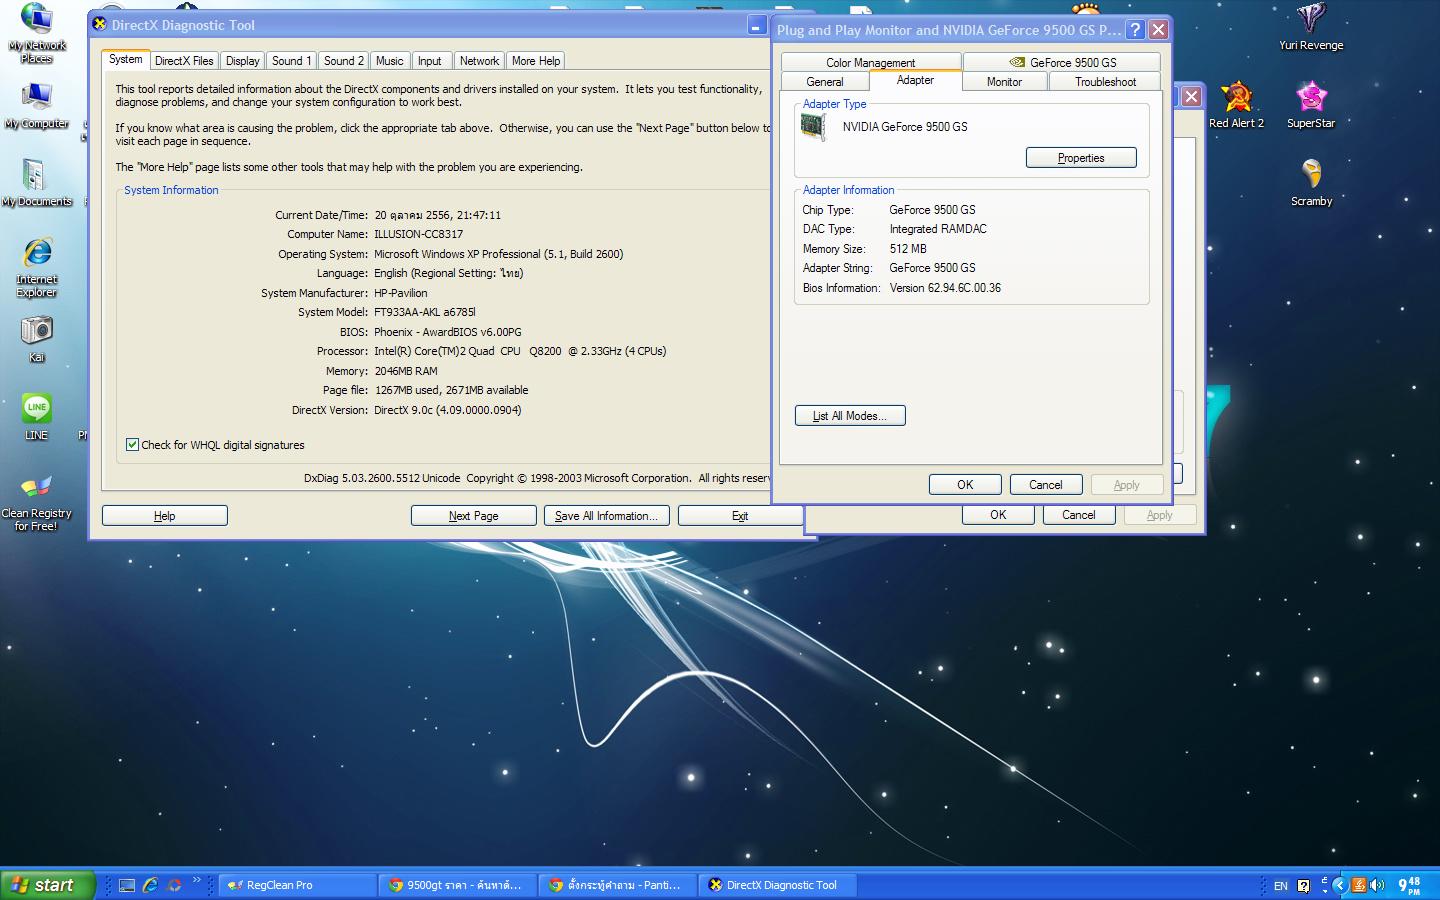
Task: Open the GeForce 9500 GS tab
Action: click(1062, 62)
